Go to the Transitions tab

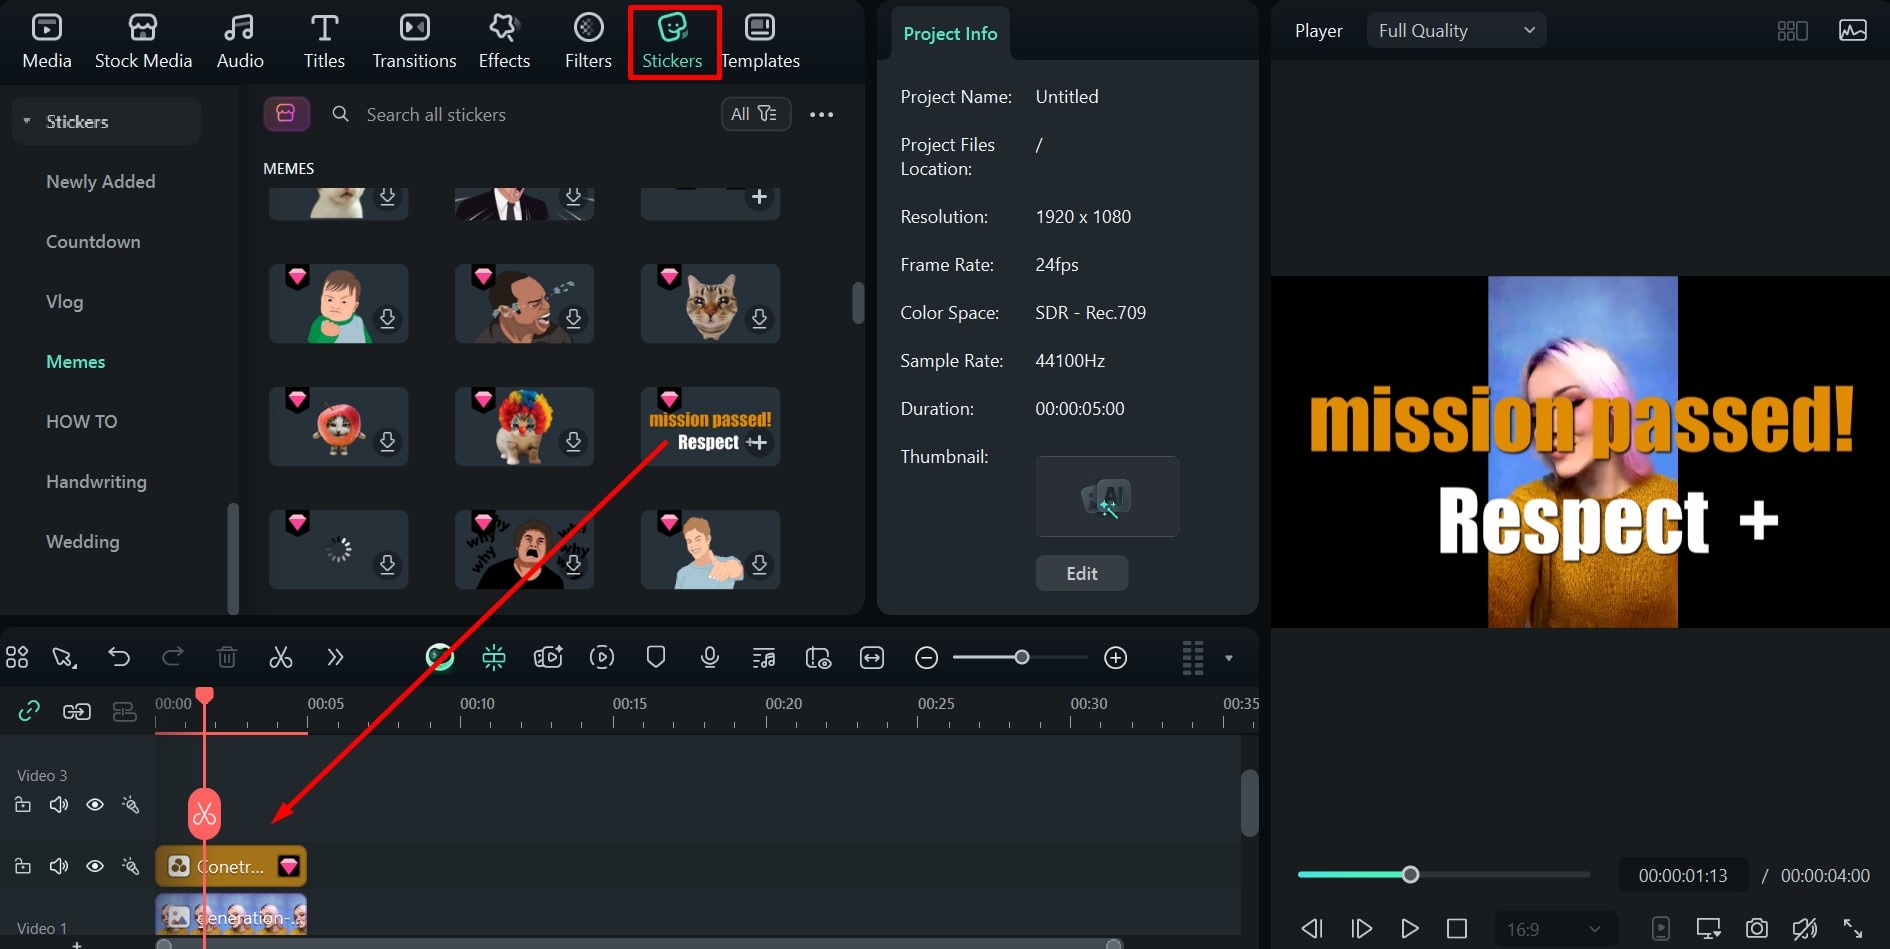click(414, 42)
